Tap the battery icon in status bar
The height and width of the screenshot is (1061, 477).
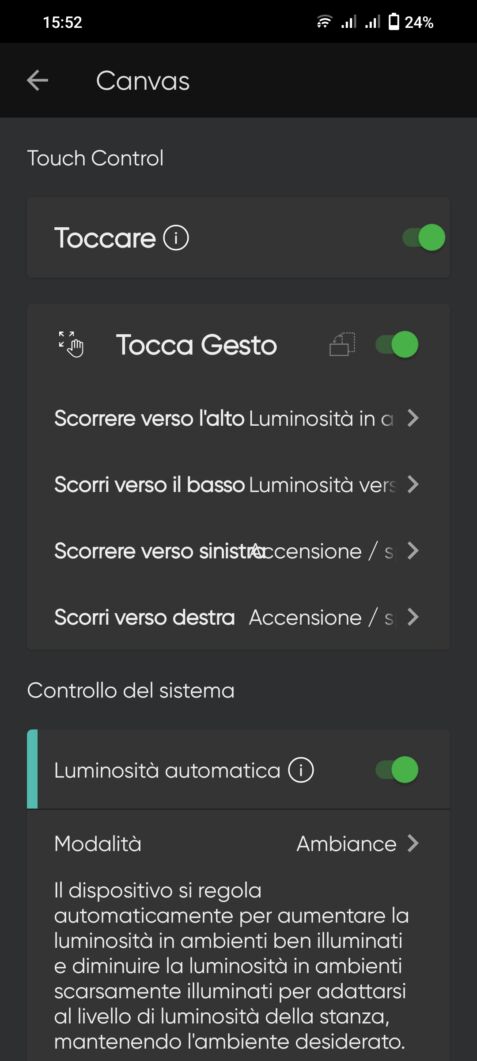coord(393,22)
